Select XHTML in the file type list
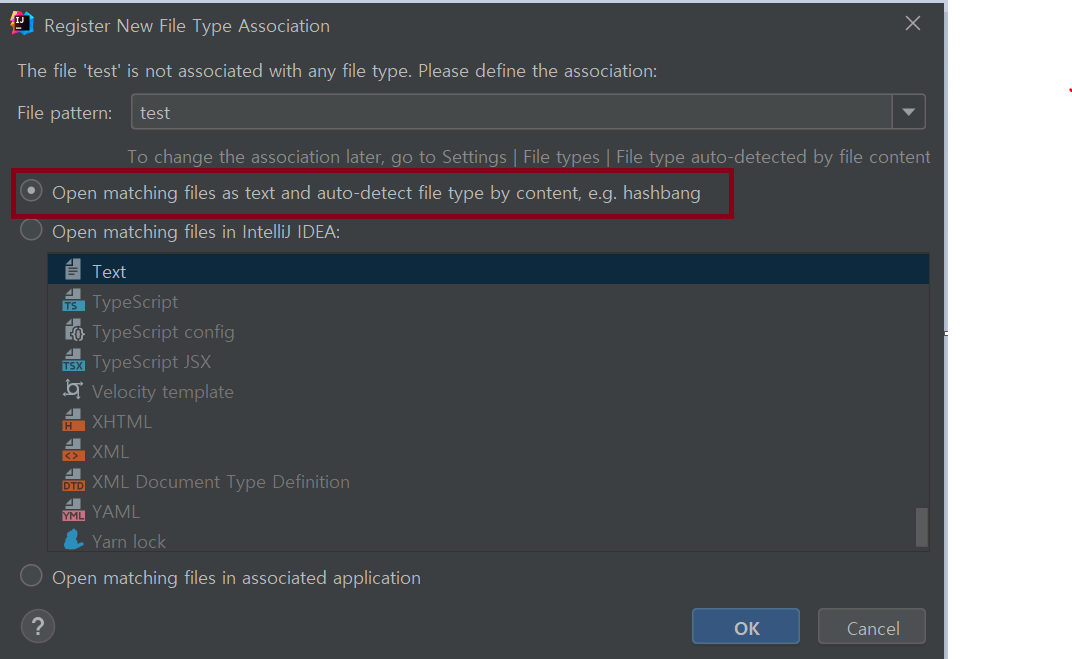Viewport: 1072px width, 659px height. tap(488, 422)
